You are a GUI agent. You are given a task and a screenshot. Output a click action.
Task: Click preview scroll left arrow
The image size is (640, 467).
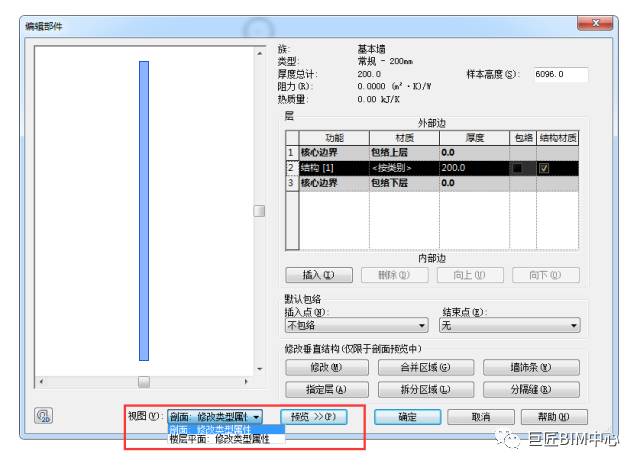pos(42,382)
